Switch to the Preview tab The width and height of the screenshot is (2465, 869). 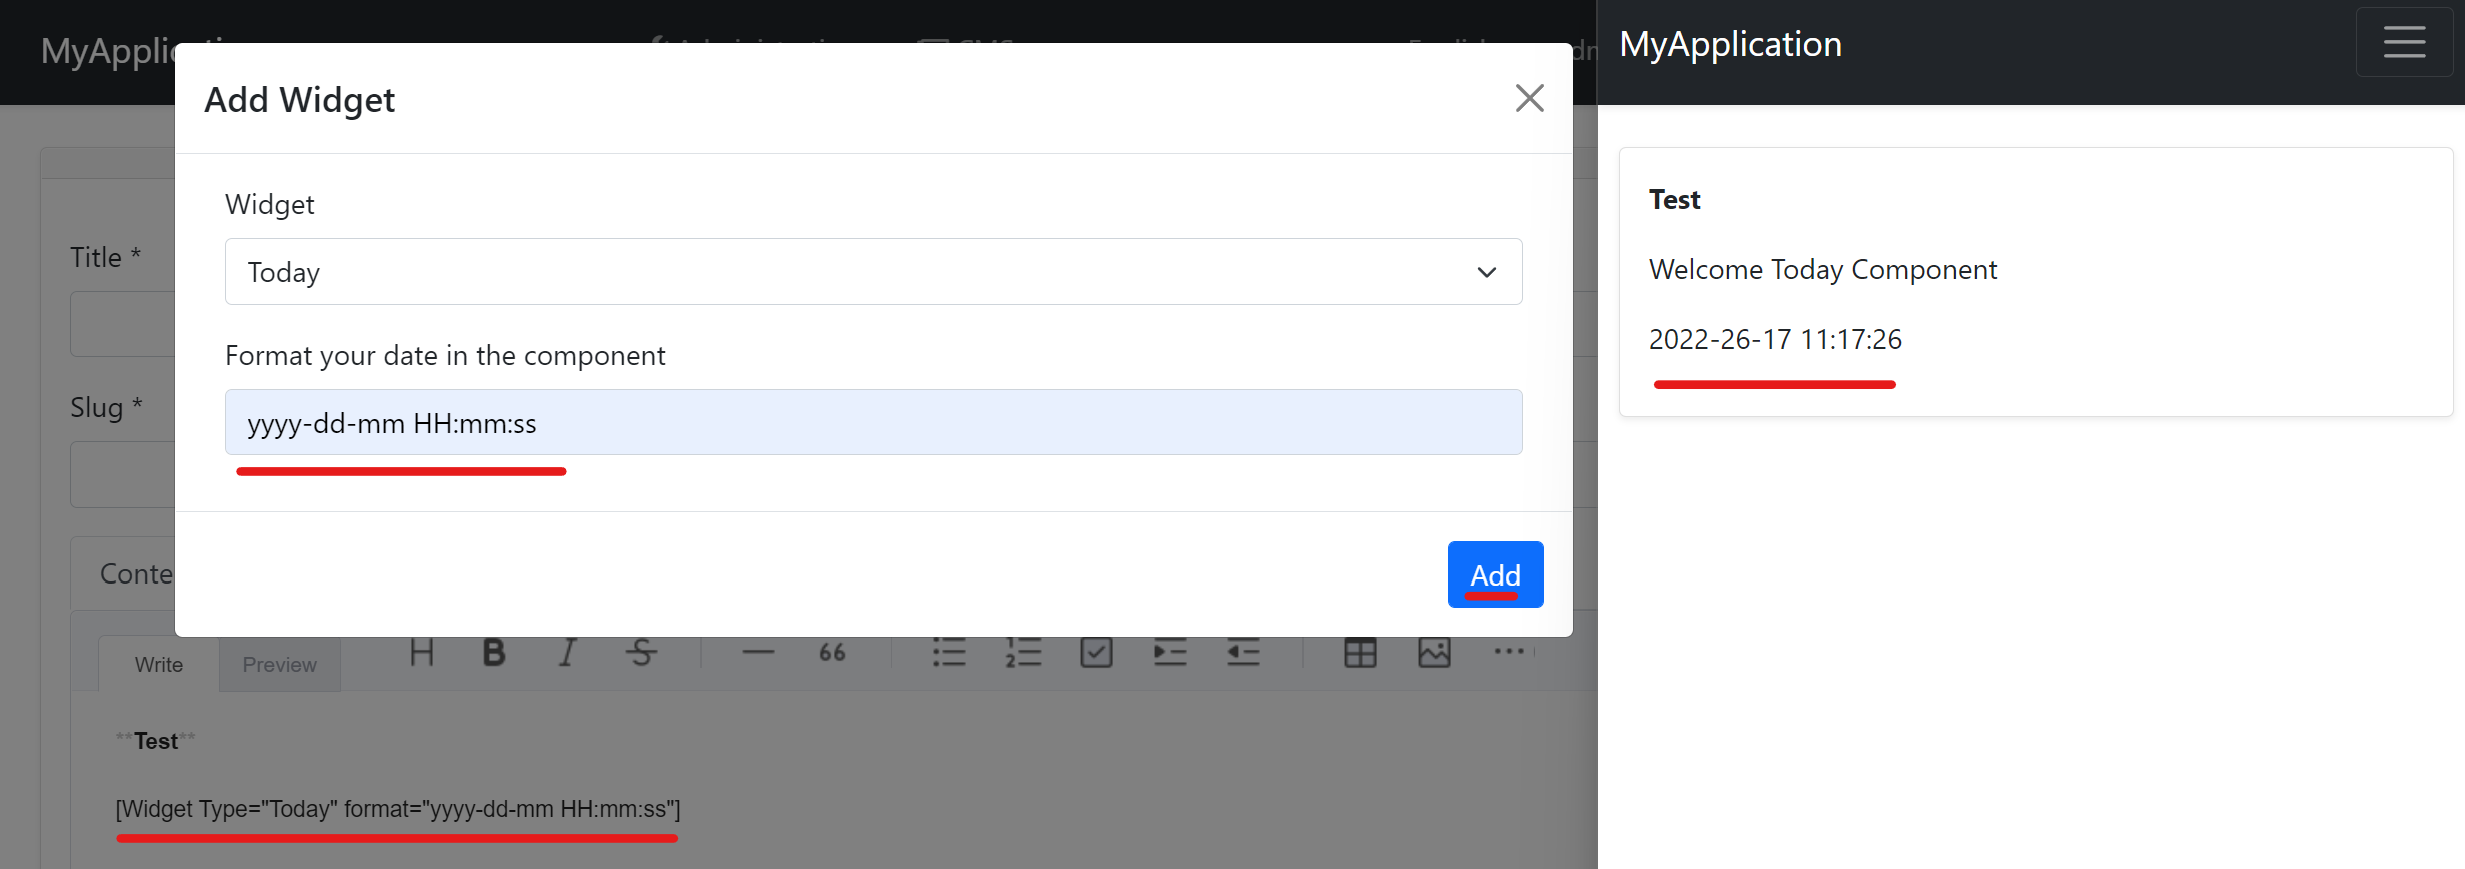pos(279,663)
